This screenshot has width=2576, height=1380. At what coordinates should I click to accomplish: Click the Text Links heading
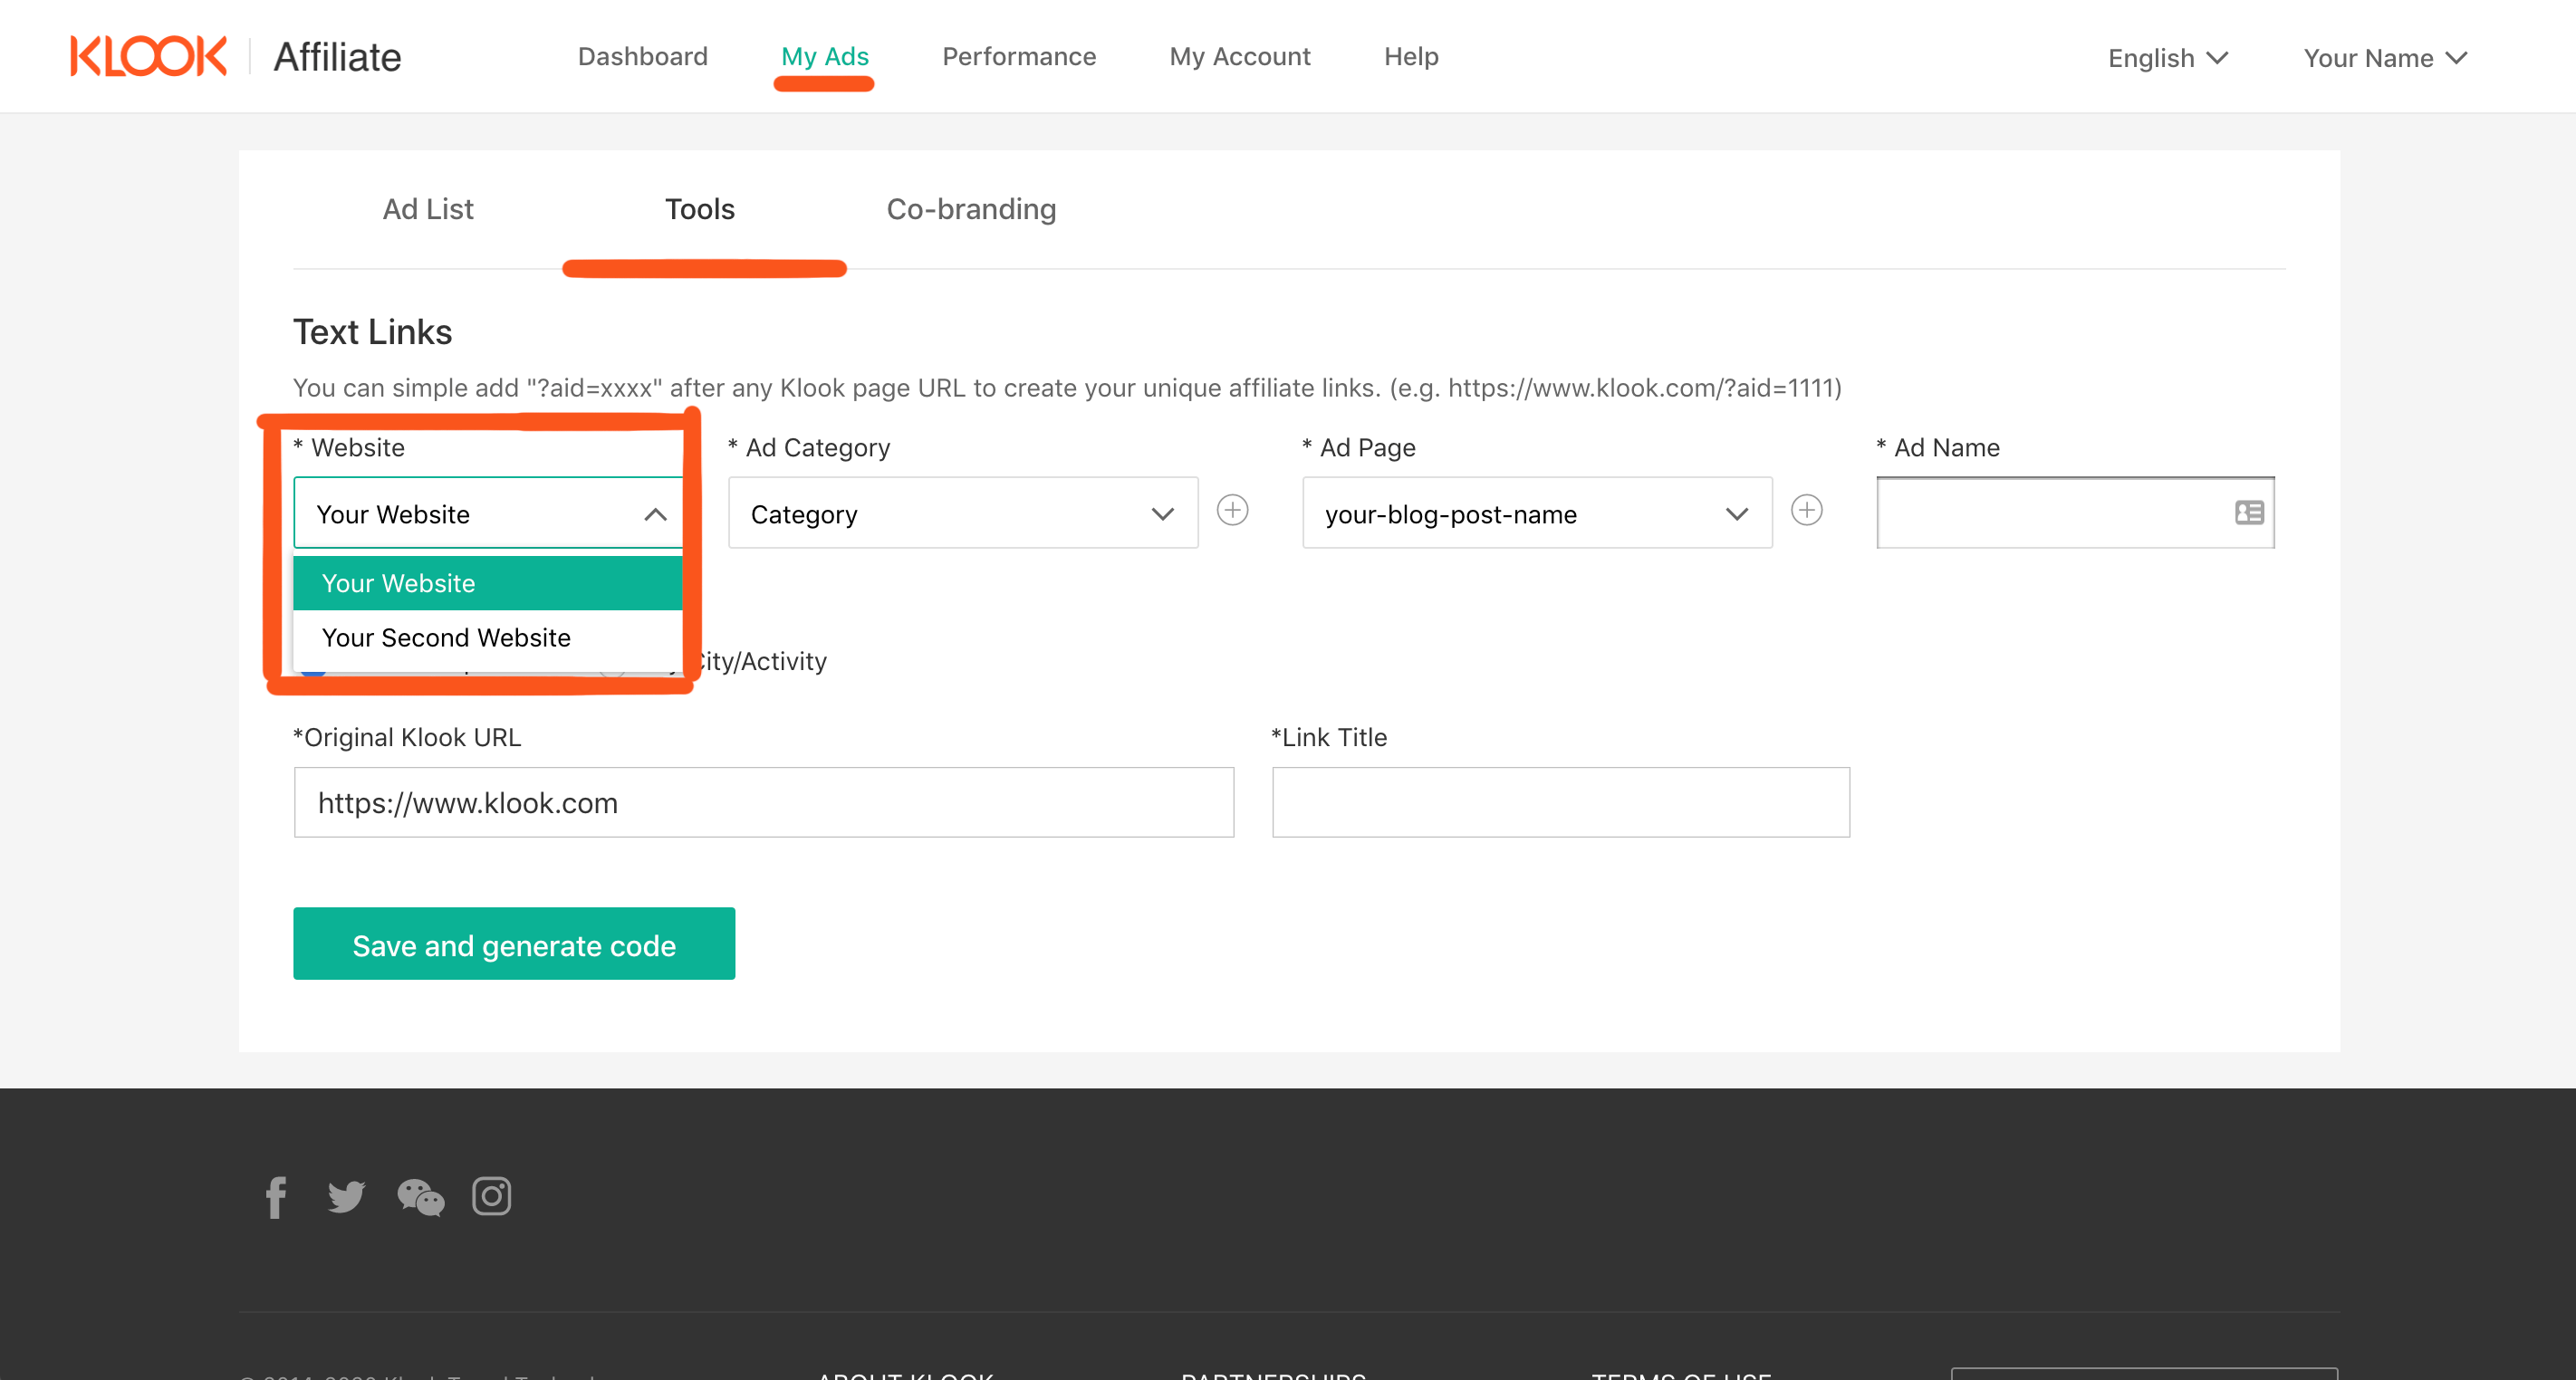[372, 332]
